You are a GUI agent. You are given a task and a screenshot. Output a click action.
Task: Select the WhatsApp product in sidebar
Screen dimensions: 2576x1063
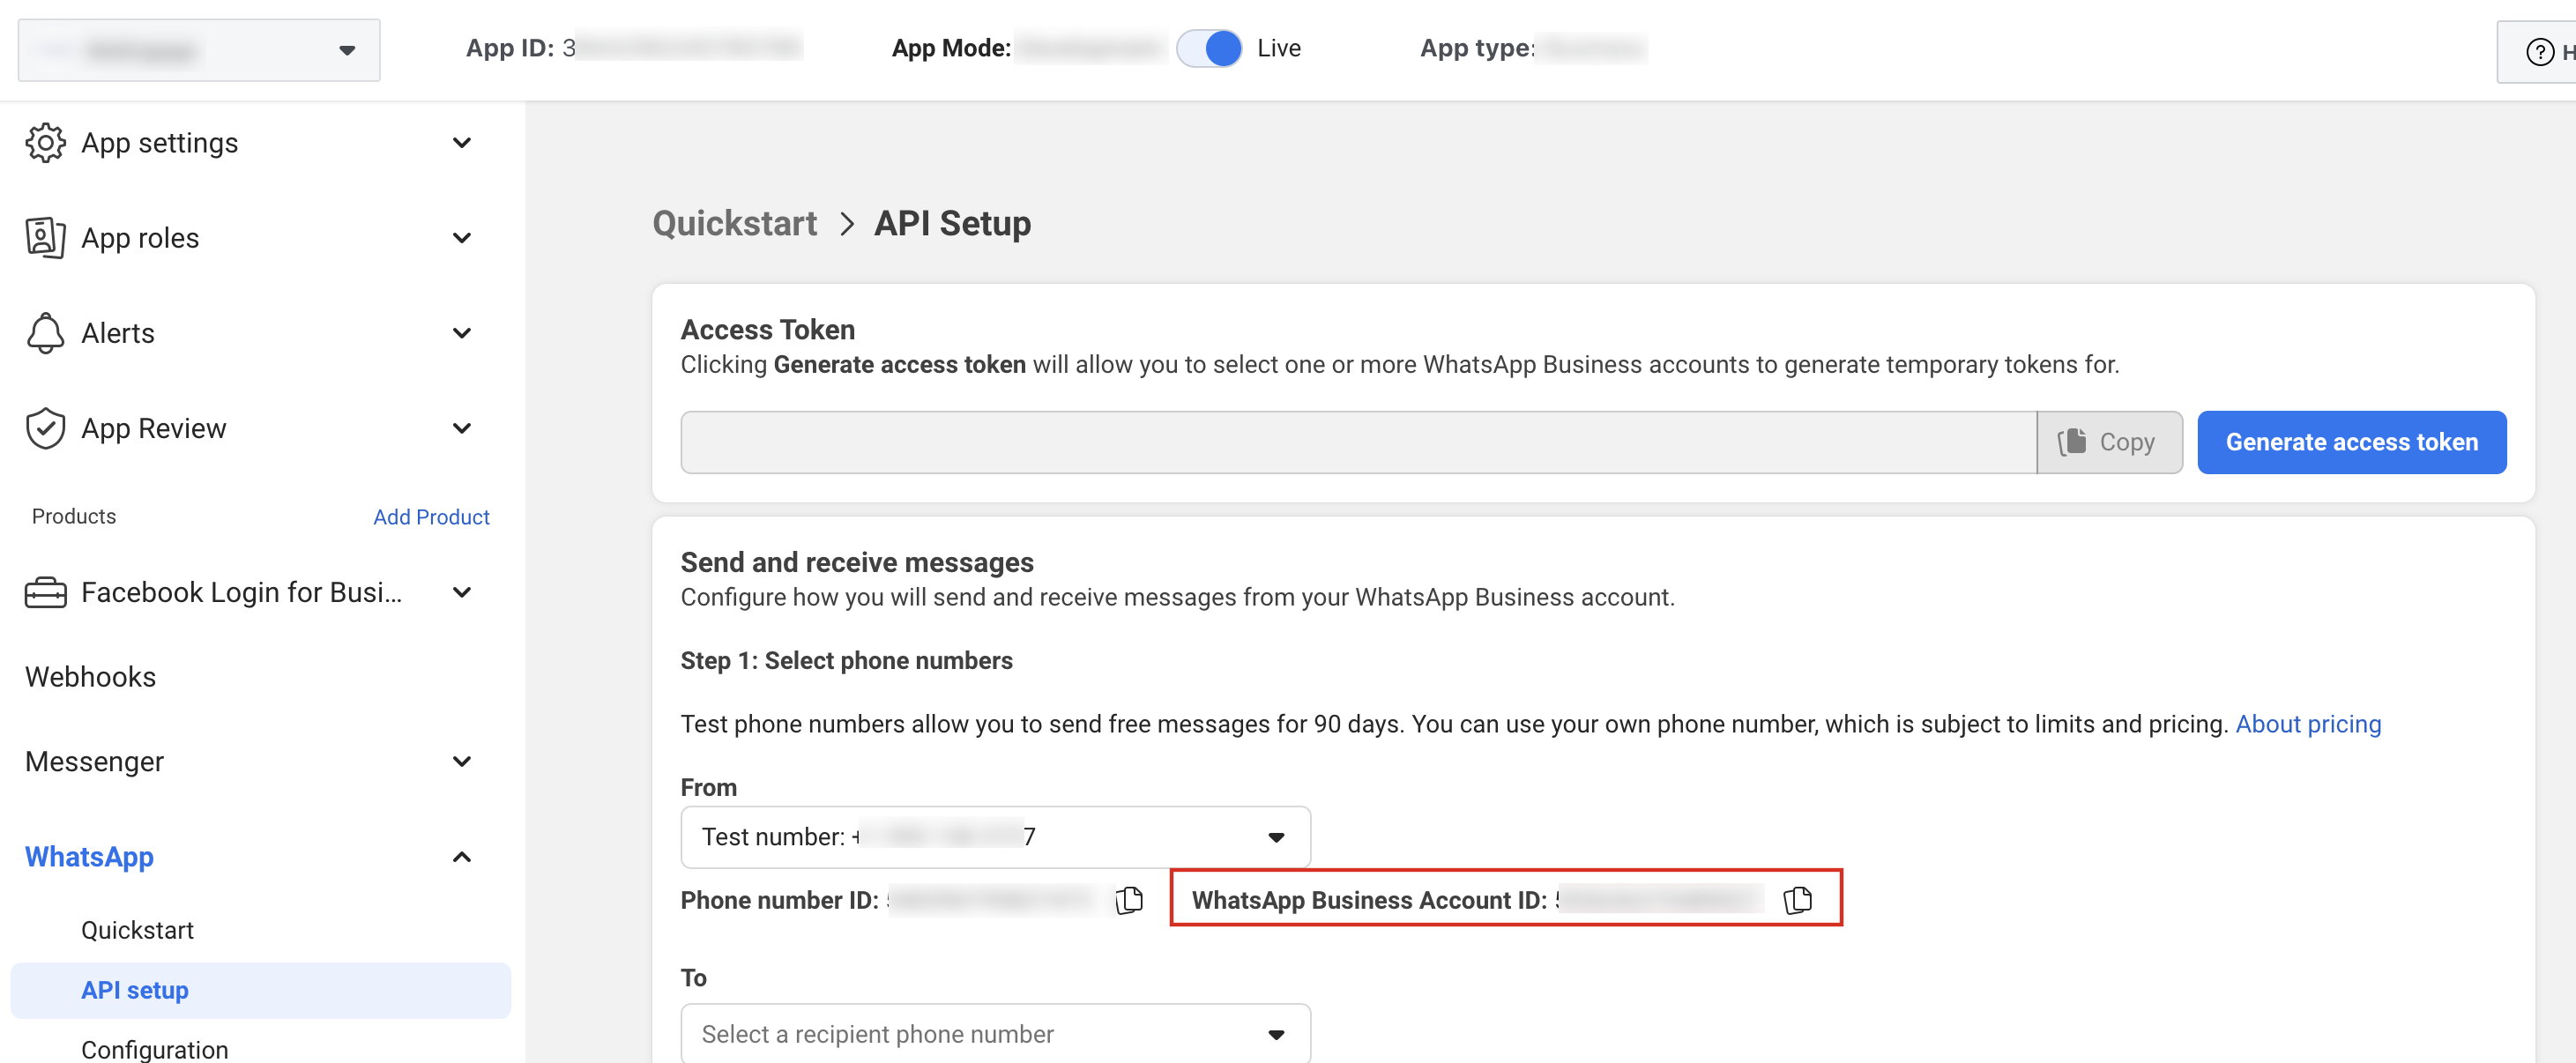coord(89,857)
